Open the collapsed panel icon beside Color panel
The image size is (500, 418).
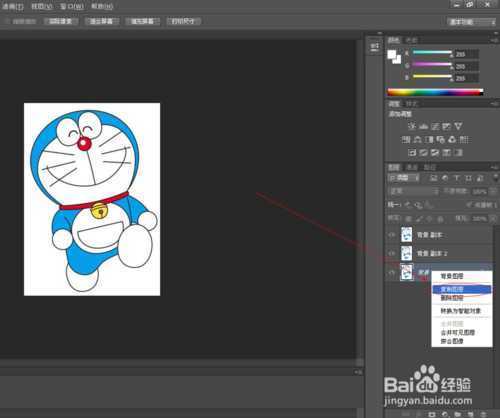375,46
